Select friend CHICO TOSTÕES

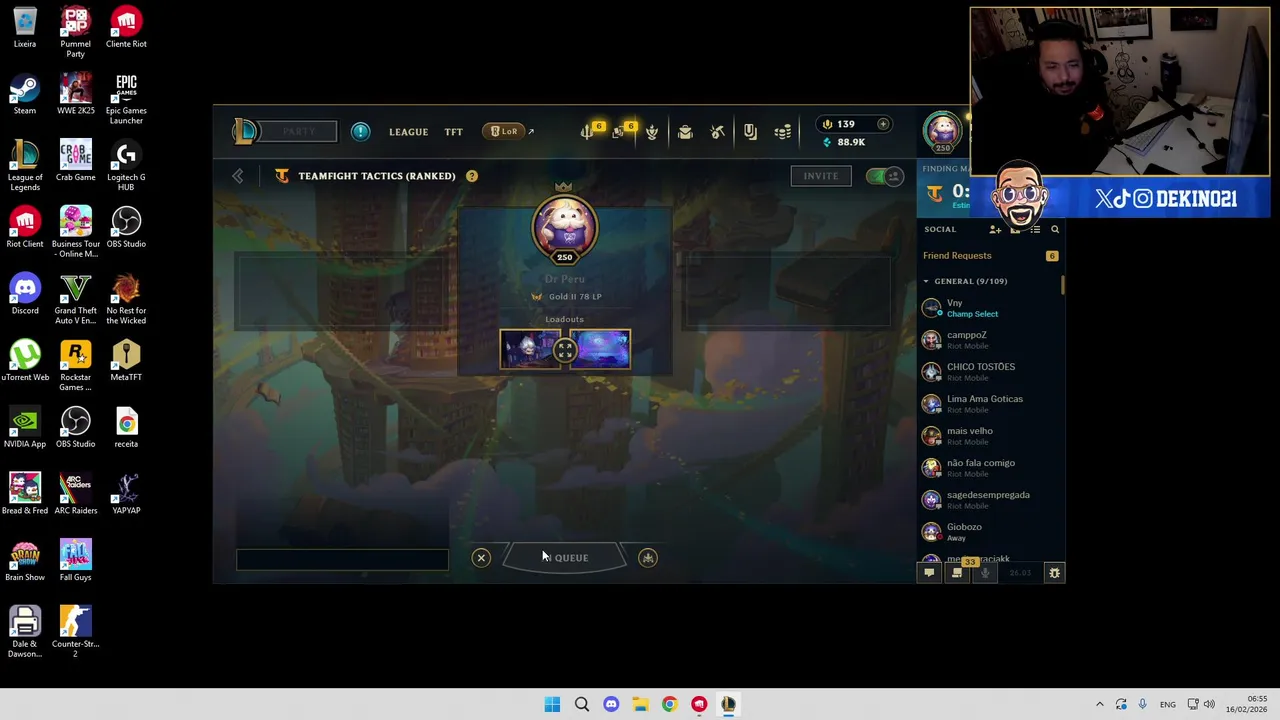click(990, 372)
